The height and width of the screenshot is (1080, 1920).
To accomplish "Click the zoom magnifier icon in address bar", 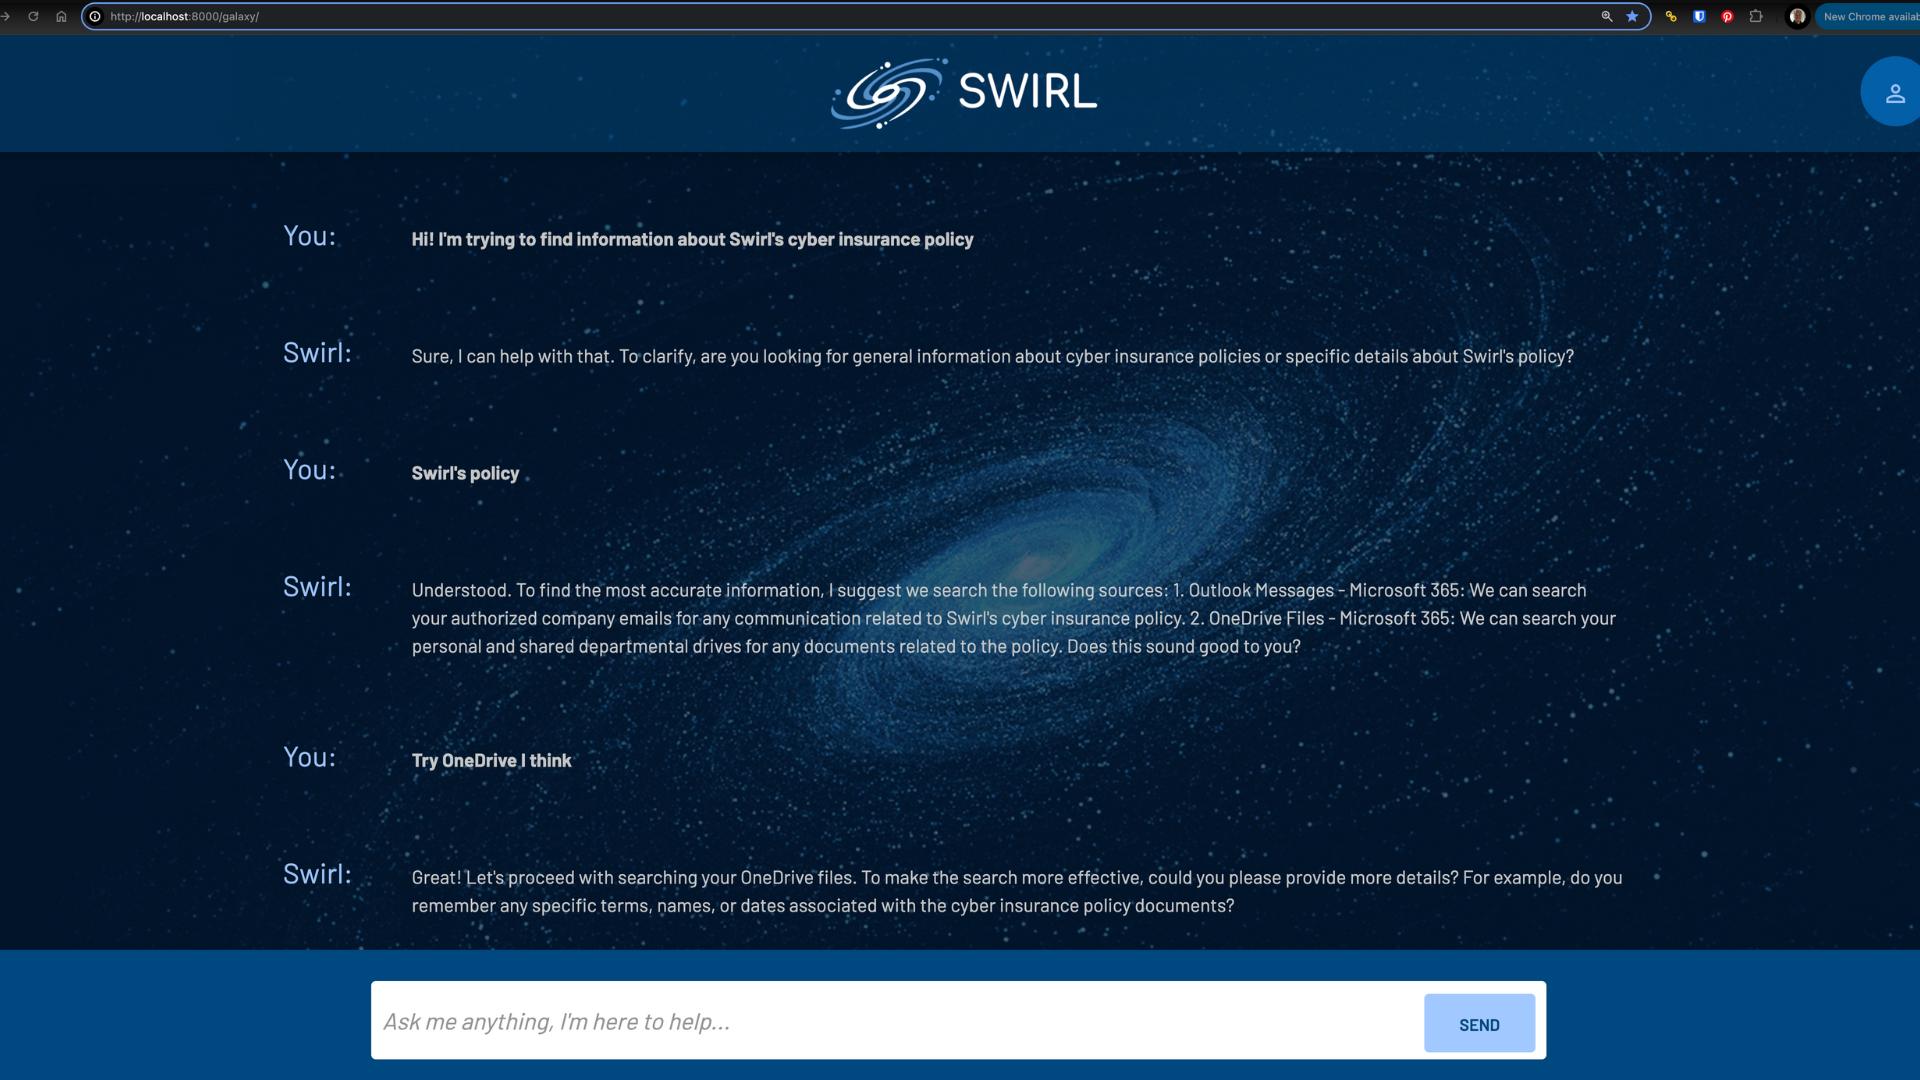I will (x=1607, y=16).
